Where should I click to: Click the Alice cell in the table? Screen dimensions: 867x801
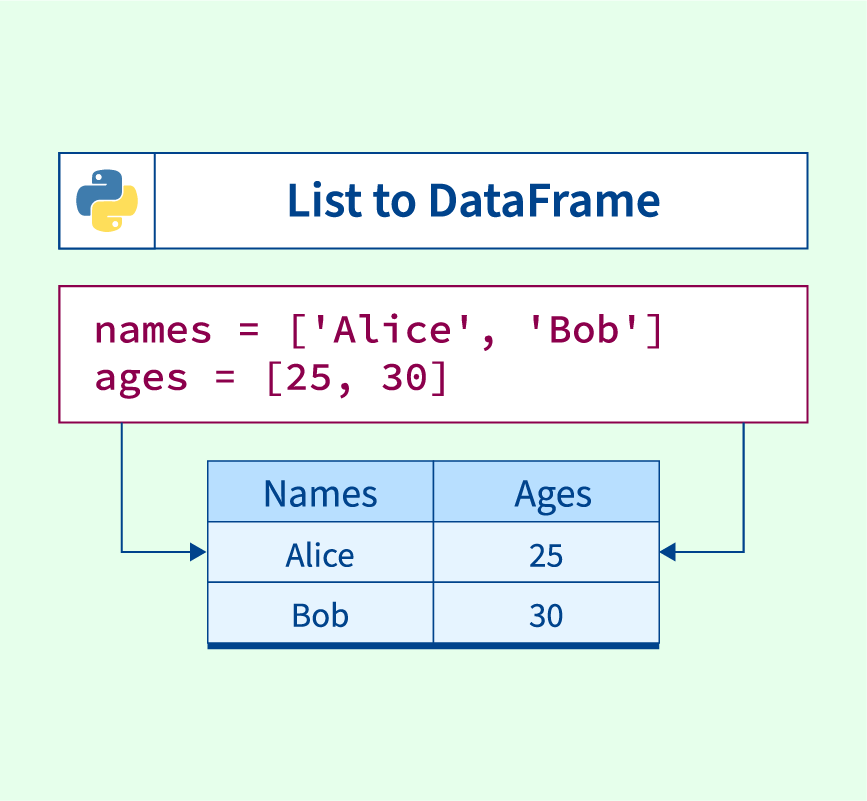click(x=320, y=555)
